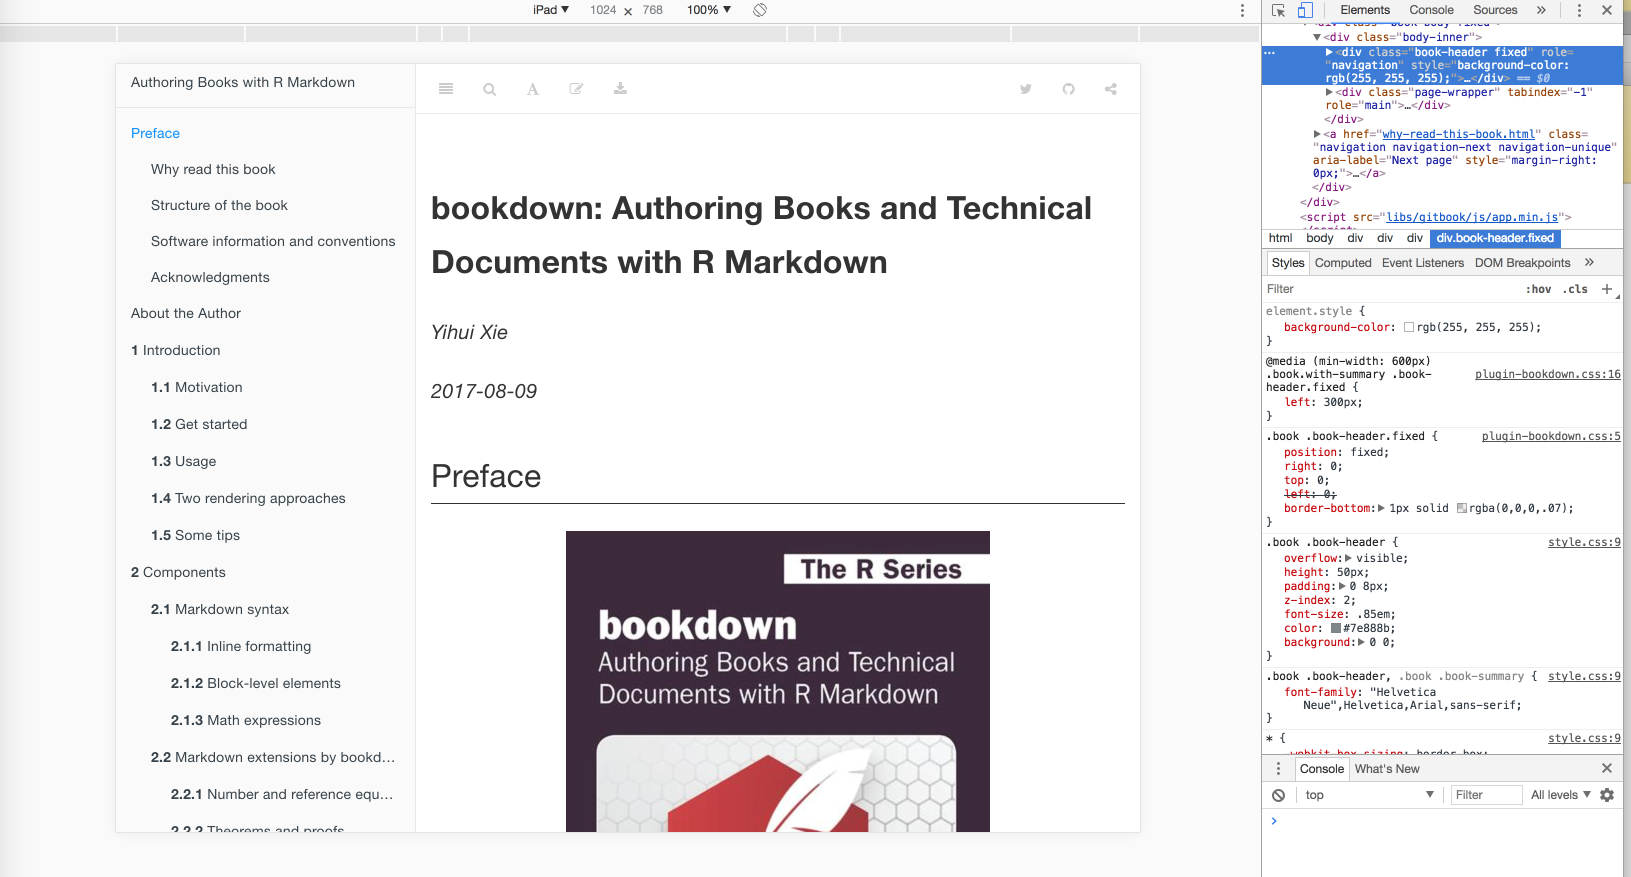
Task: Toggle the sidebar with the hamburger icon
Action: pos(446,89)
